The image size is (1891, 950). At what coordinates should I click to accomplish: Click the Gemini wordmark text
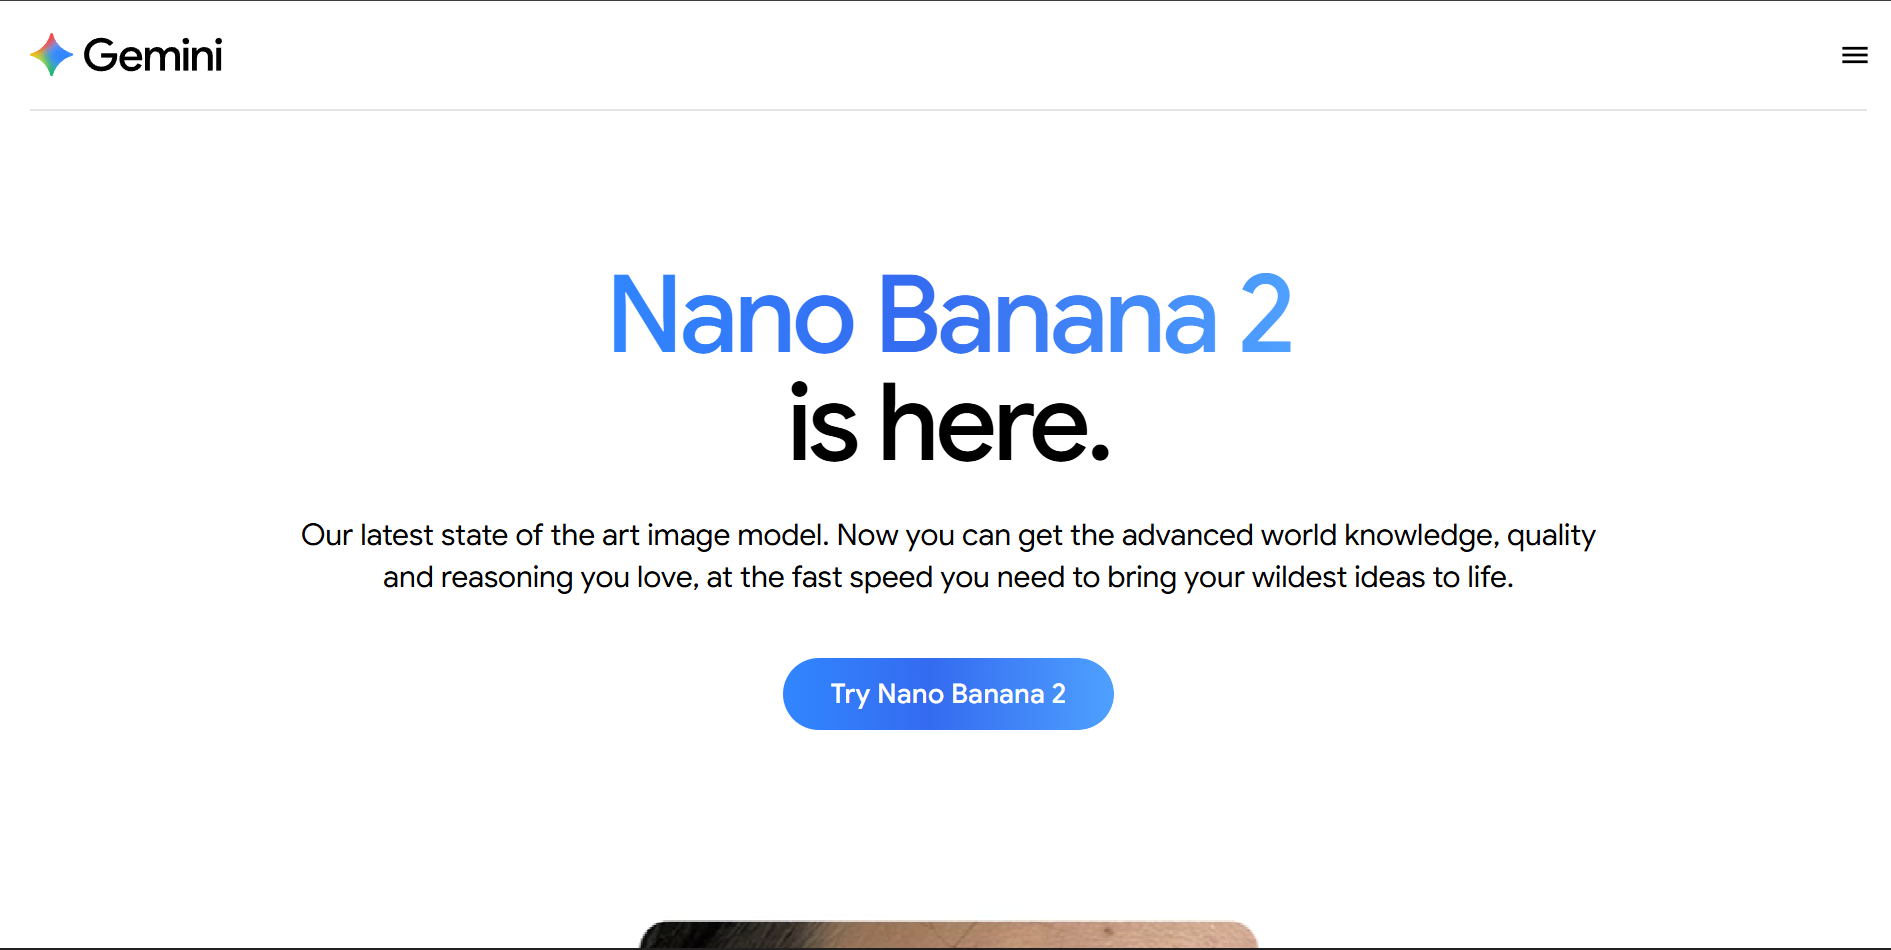(153, 56)
